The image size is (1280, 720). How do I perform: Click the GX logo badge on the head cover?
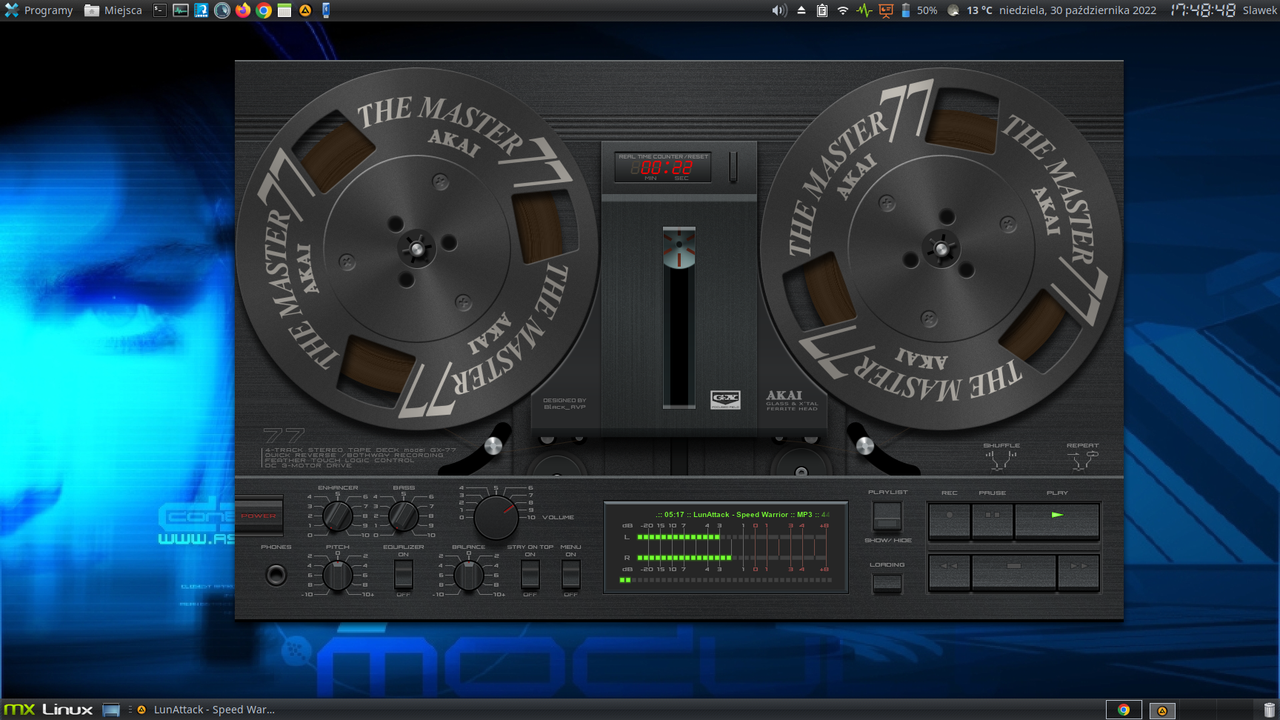click(724, 399)
